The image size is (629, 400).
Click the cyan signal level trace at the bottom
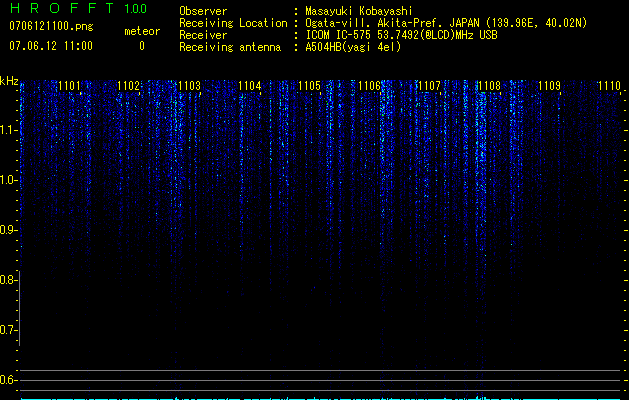tap(320, 398)
